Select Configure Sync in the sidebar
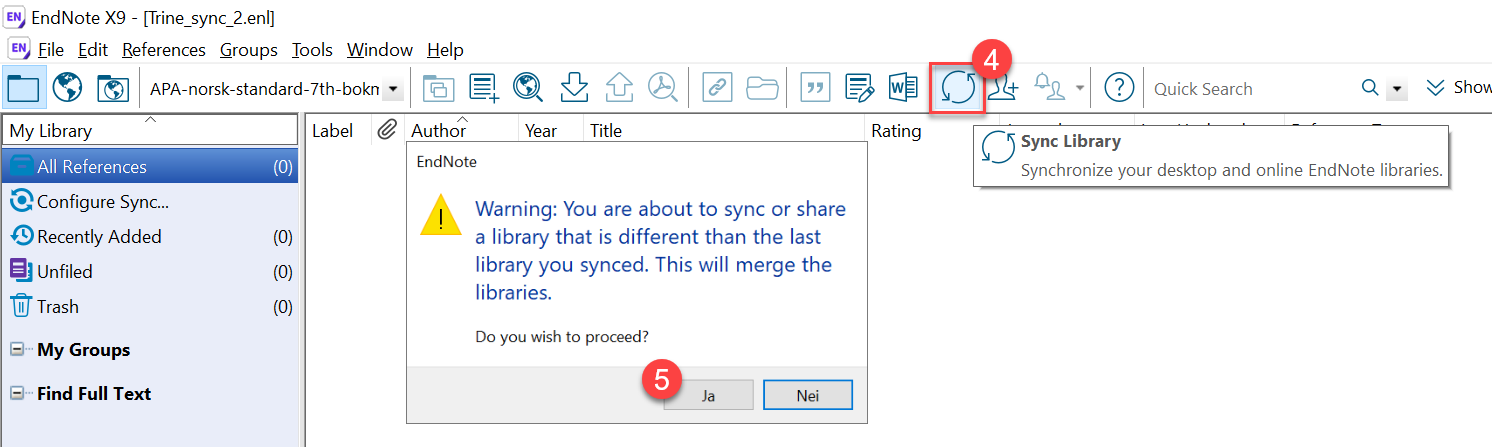This screenshot has width=1492, height=447. click(102, 202)
